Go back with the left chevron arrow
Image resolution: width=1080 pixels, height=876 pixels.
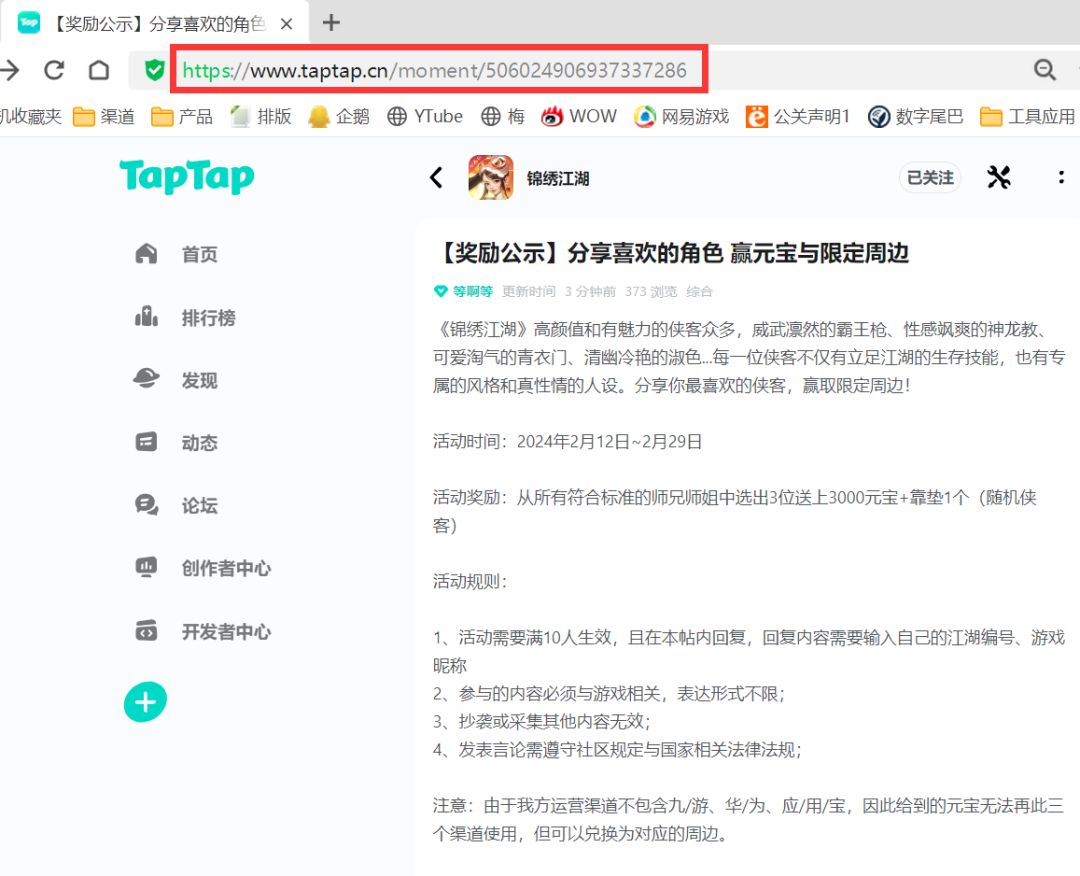(437, 178)
